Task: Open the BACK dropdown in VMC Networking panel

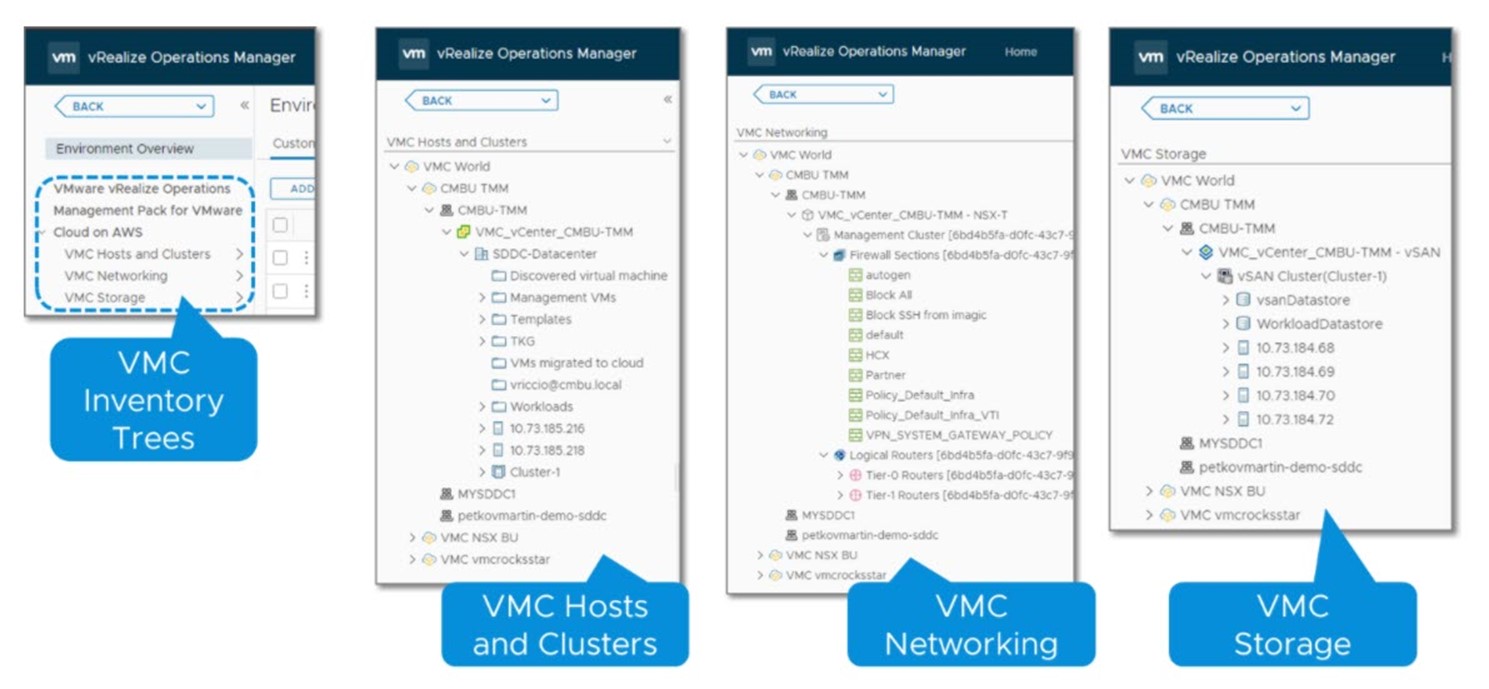Action: pos(882,95)
